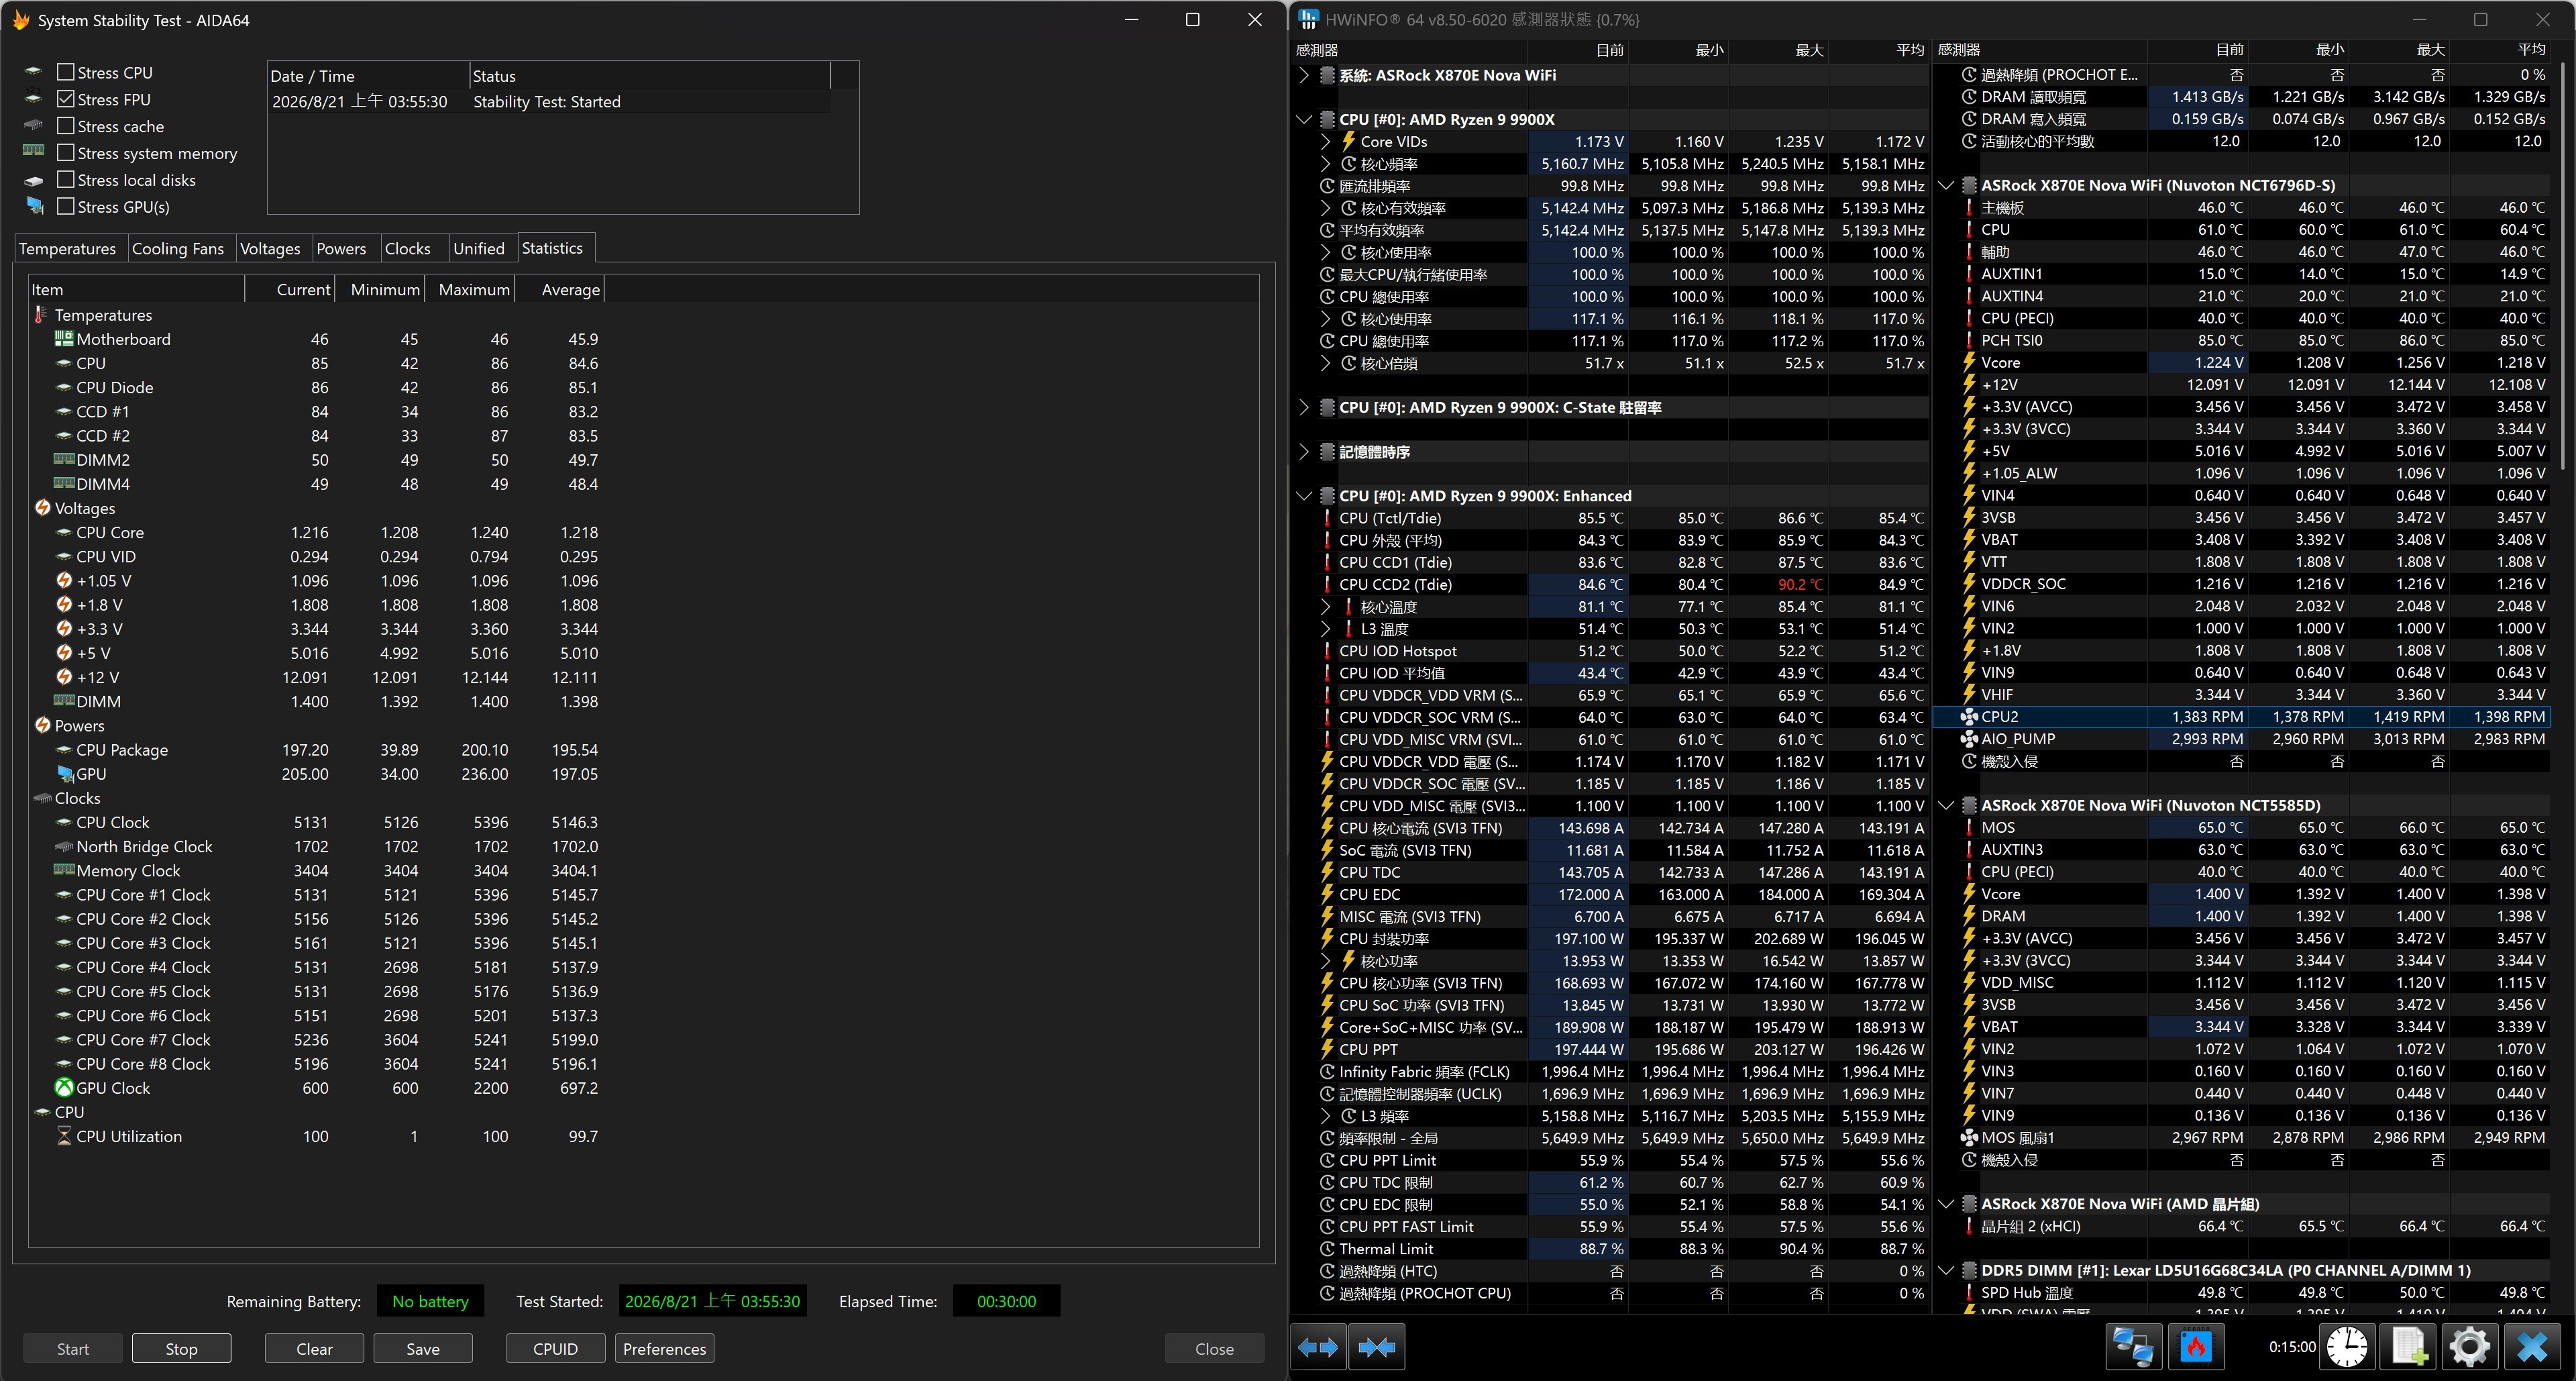The image size is (2576, 1381).
Task: Open the Voltages tab
Action: (270, 248)
